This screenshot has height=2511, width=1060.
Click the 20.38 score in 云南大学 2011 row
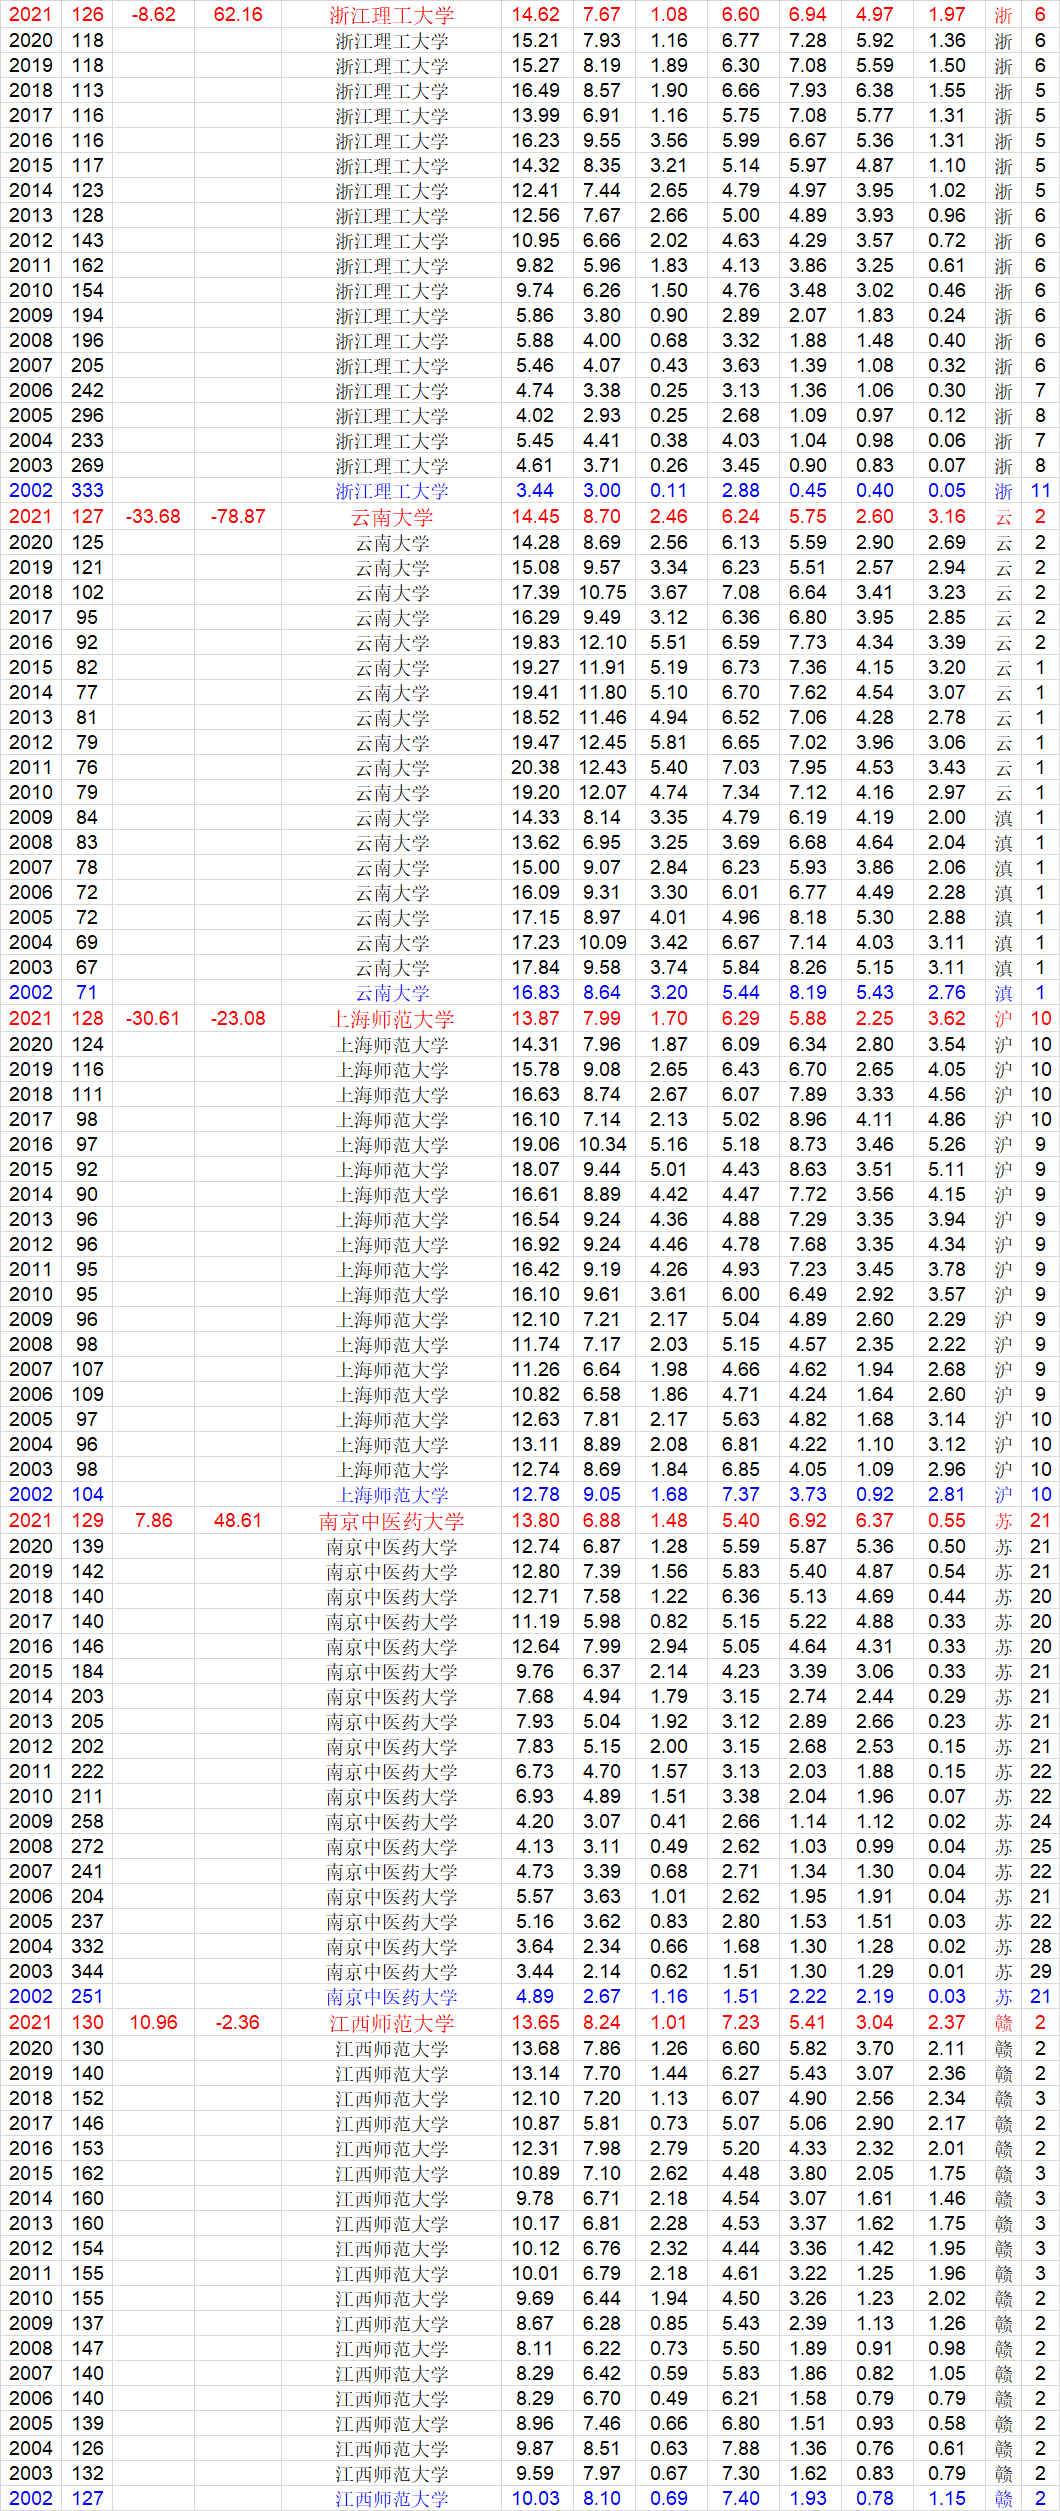(x=535, y=768)
